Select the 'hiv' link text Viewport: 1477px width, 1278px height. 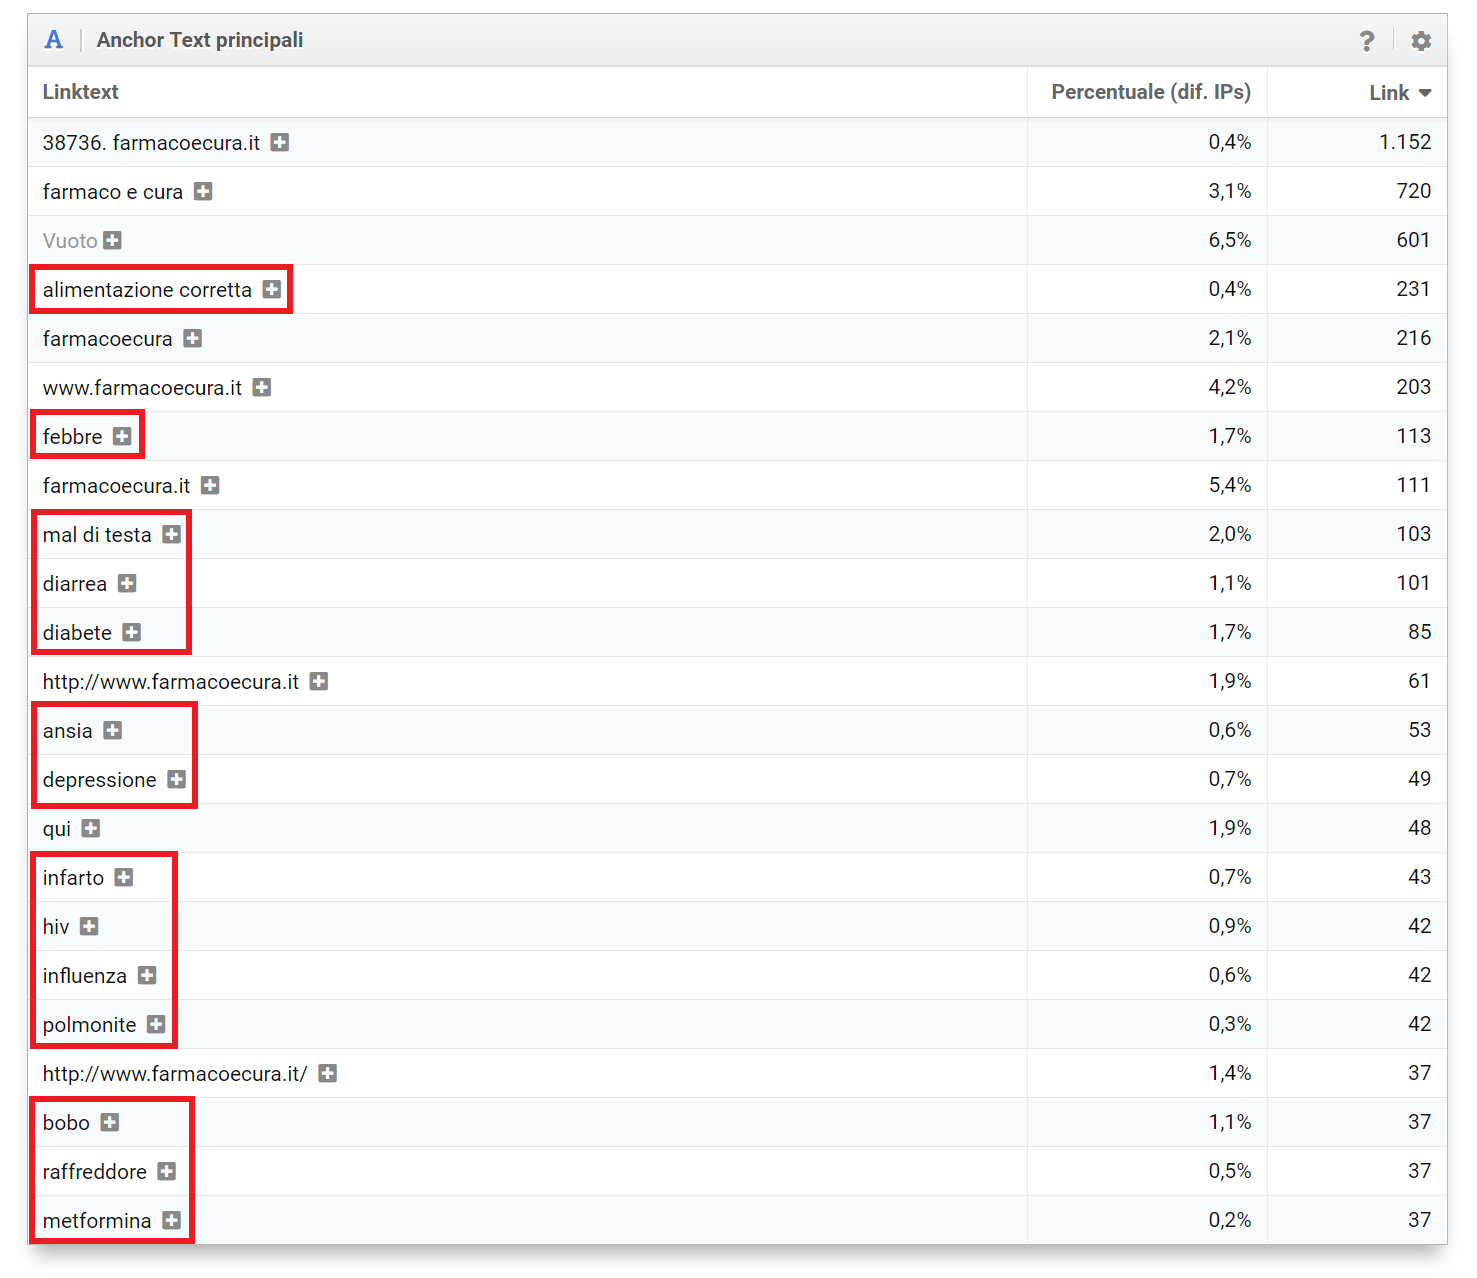click(x=56, y=927)
